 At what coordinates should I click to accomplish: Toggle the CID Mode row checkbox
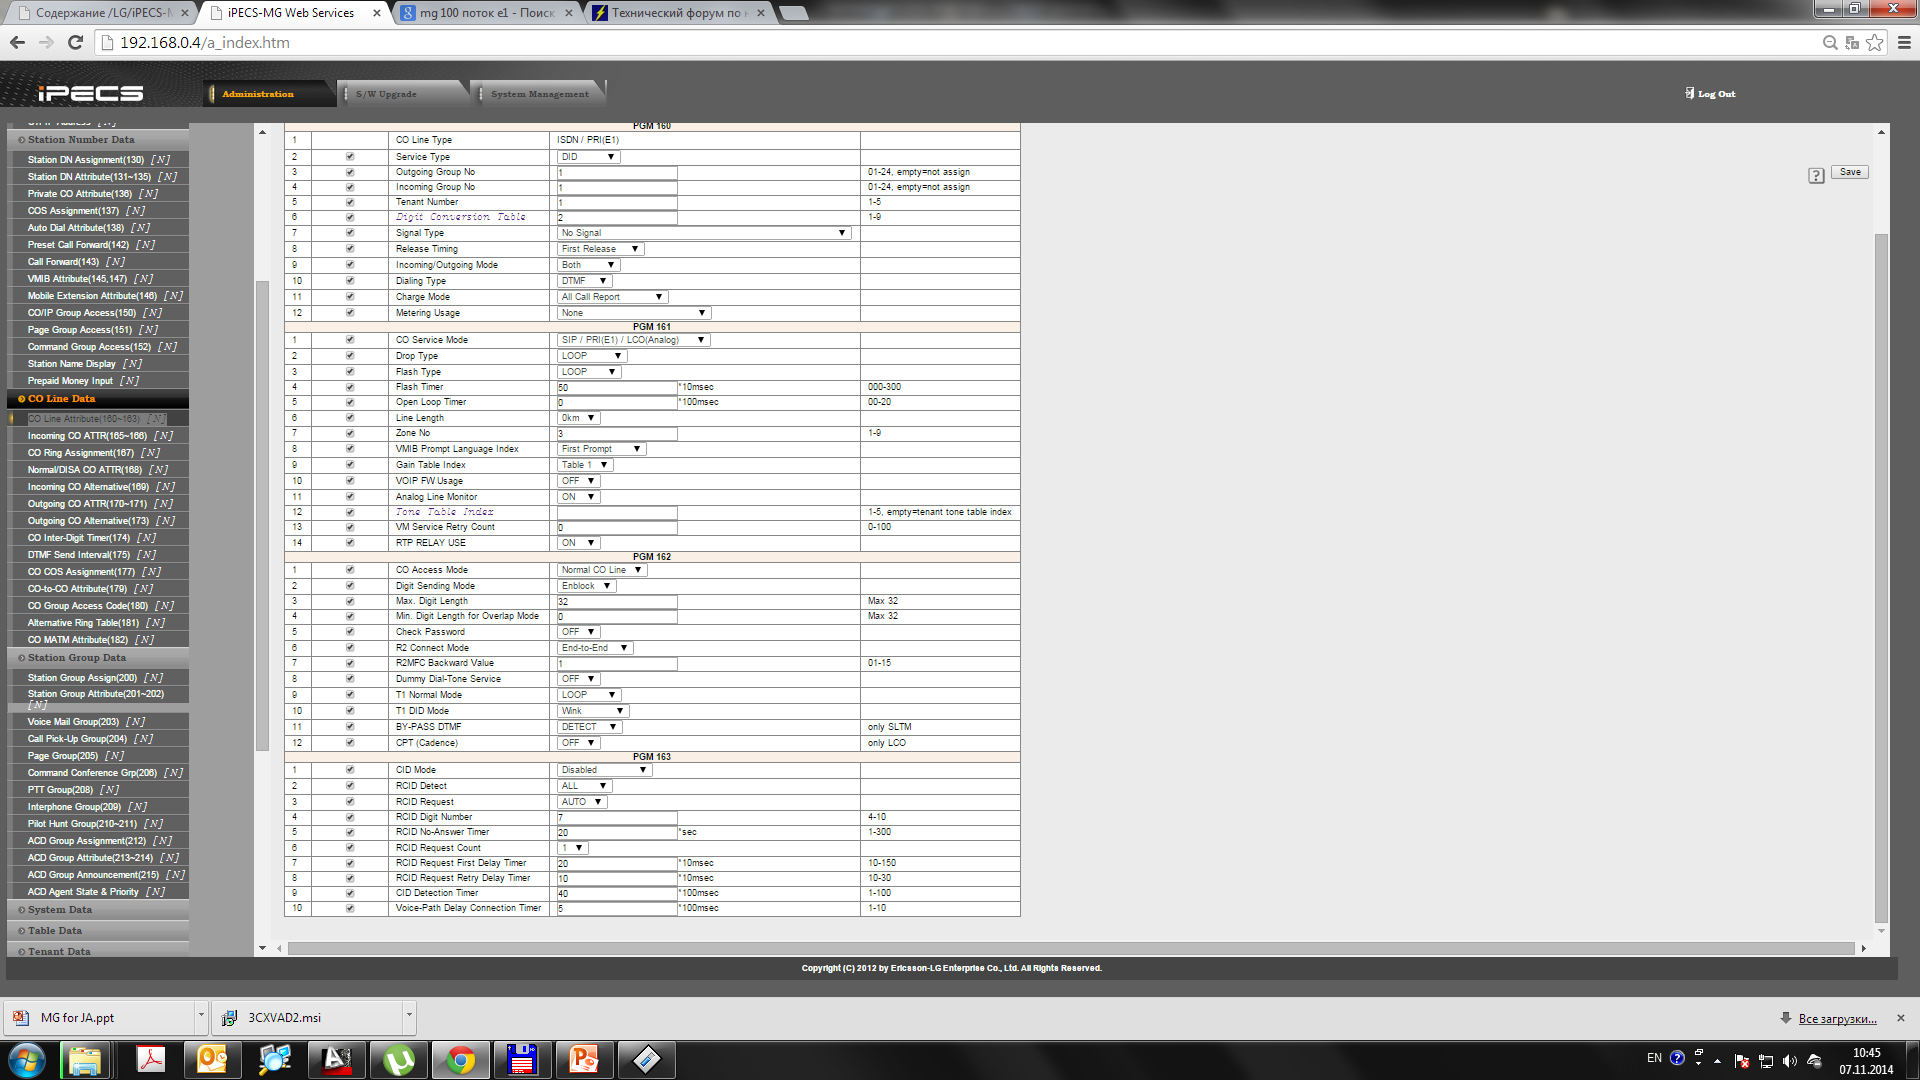coord(350,770)
